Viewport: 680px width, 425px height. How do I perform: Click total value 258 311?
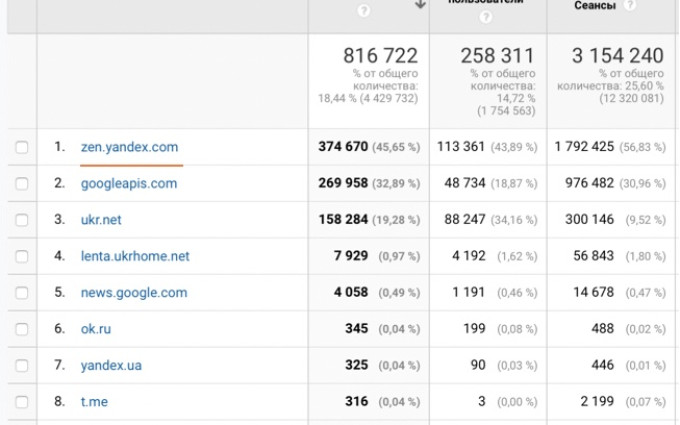point(497,56)
